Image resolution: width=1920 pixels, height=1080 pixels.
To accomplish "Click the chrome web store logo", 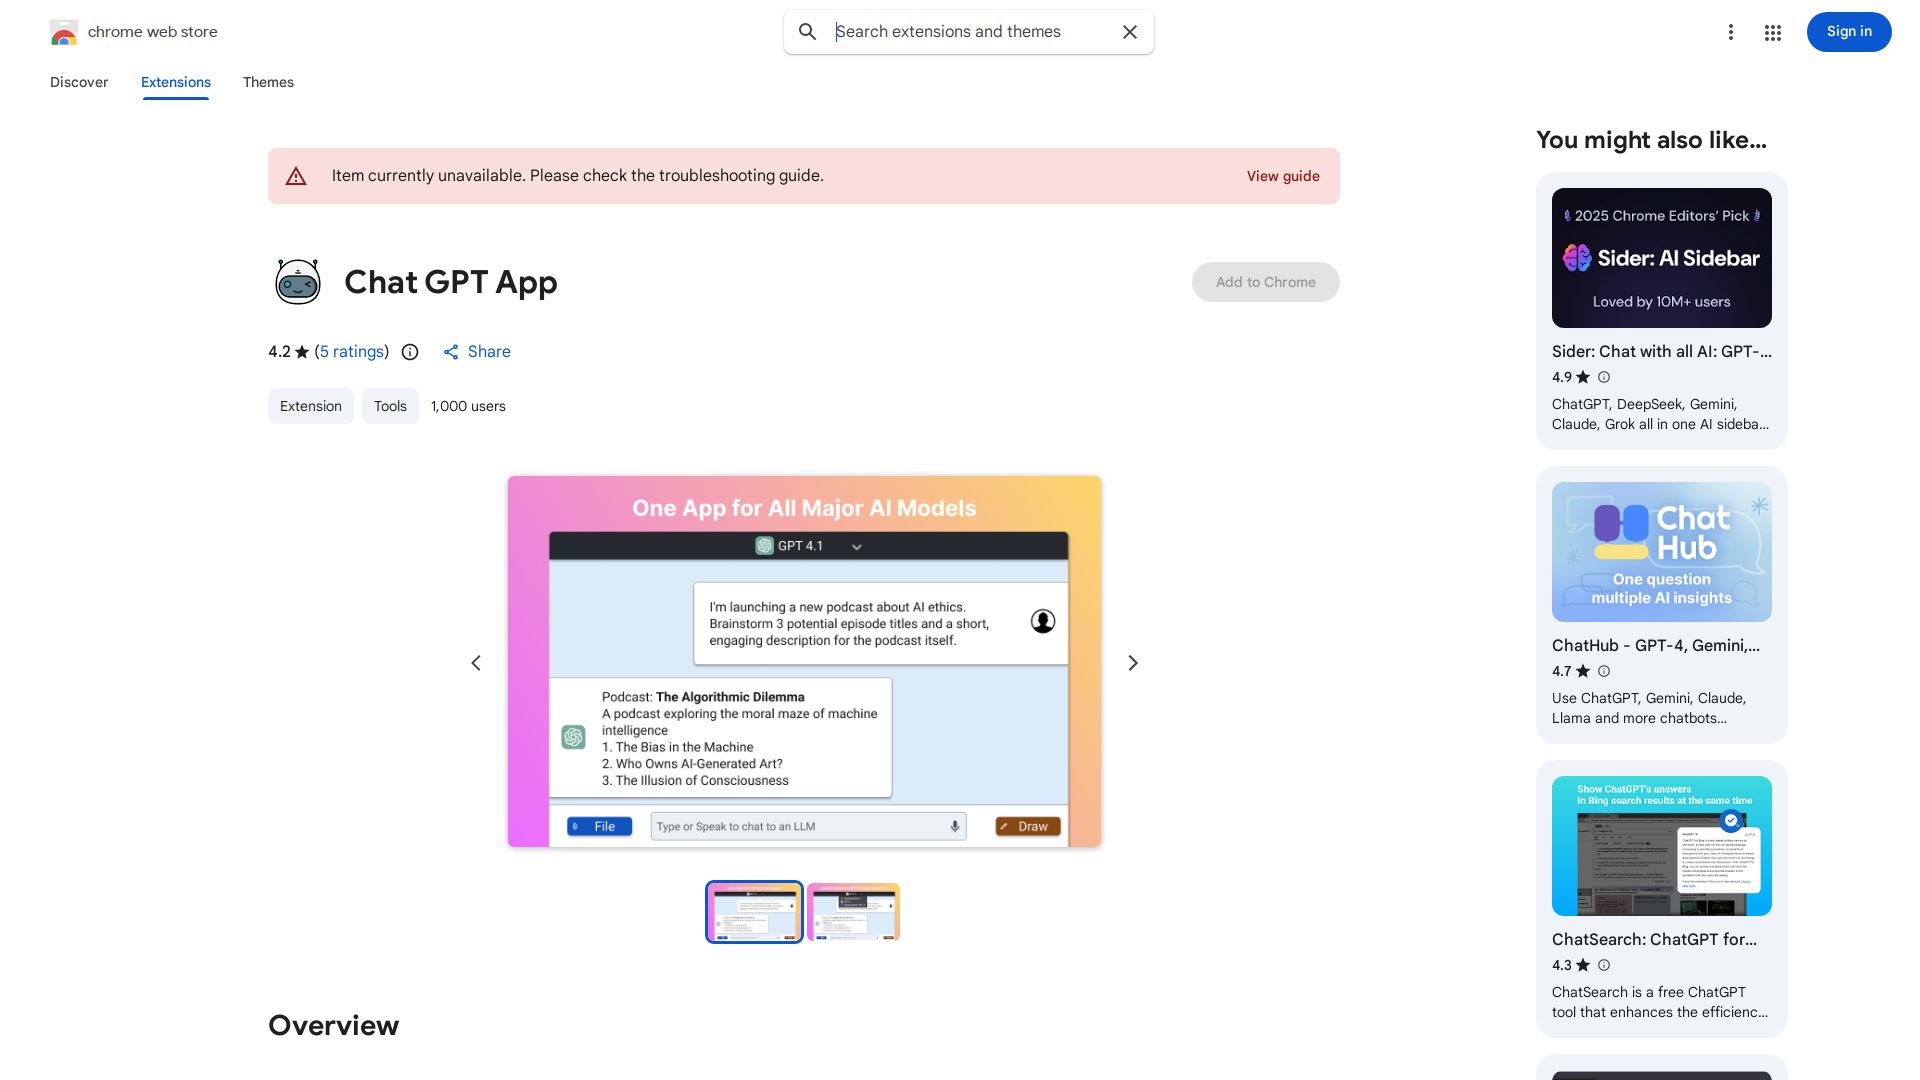I will 133,31.
